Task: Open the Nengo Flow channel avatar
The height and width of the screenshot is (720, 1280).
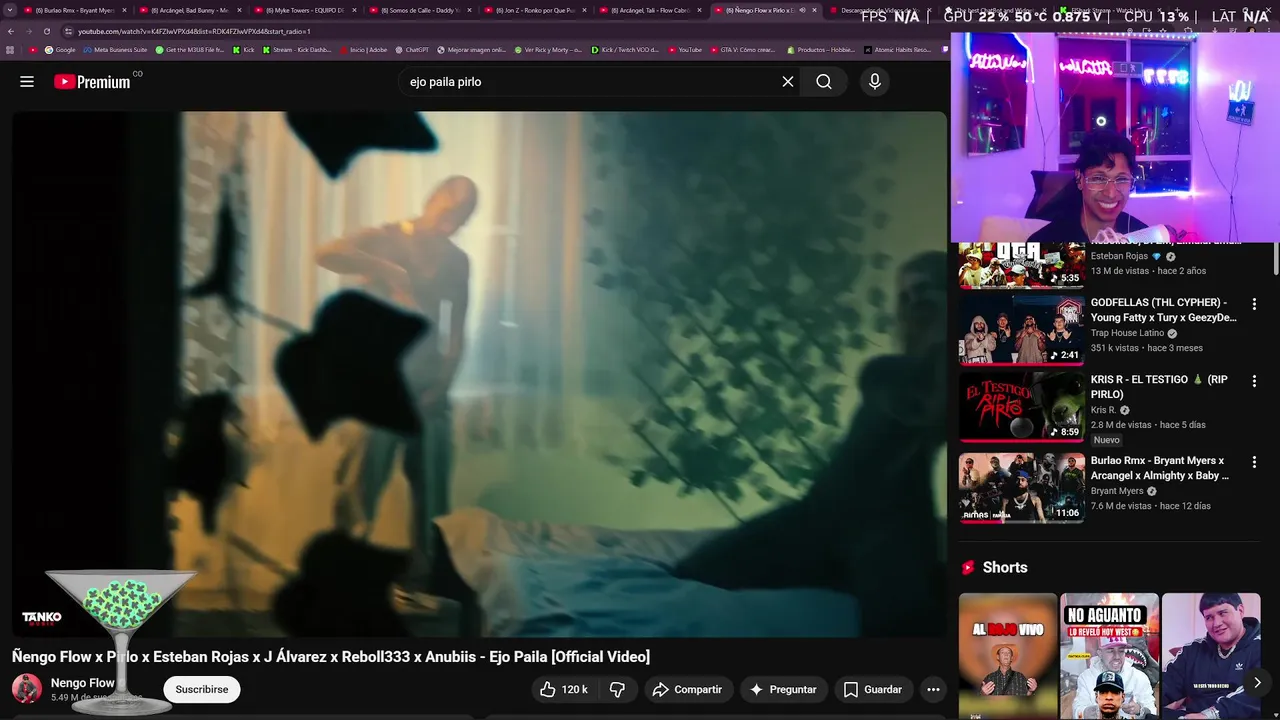Action: pos(27,689)
